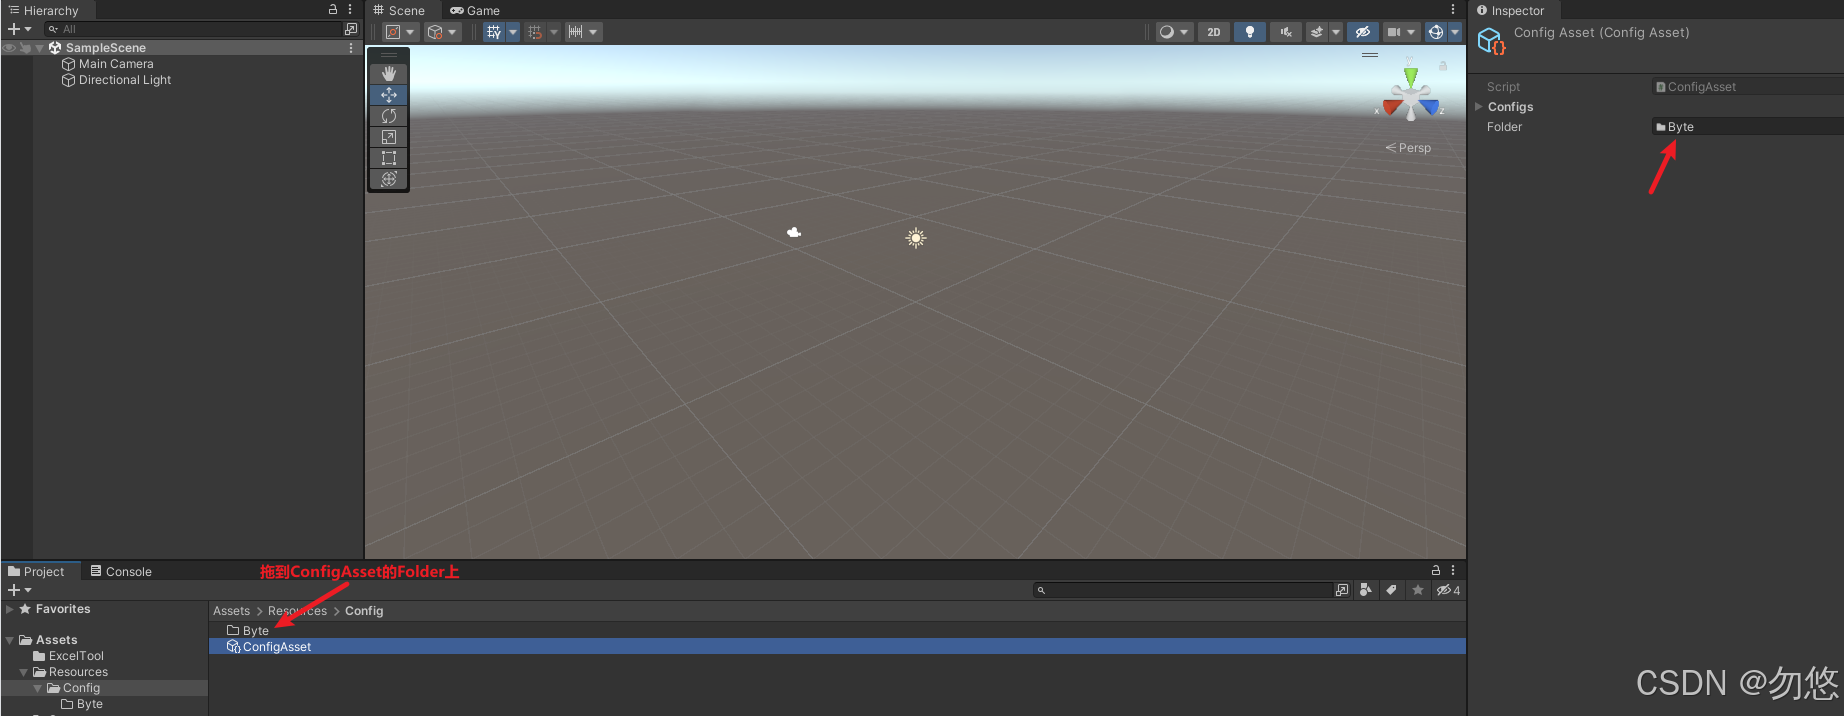Click Hierarchy open-in-search icon
Screen dimensions: 1844x716
coord(351,29)
